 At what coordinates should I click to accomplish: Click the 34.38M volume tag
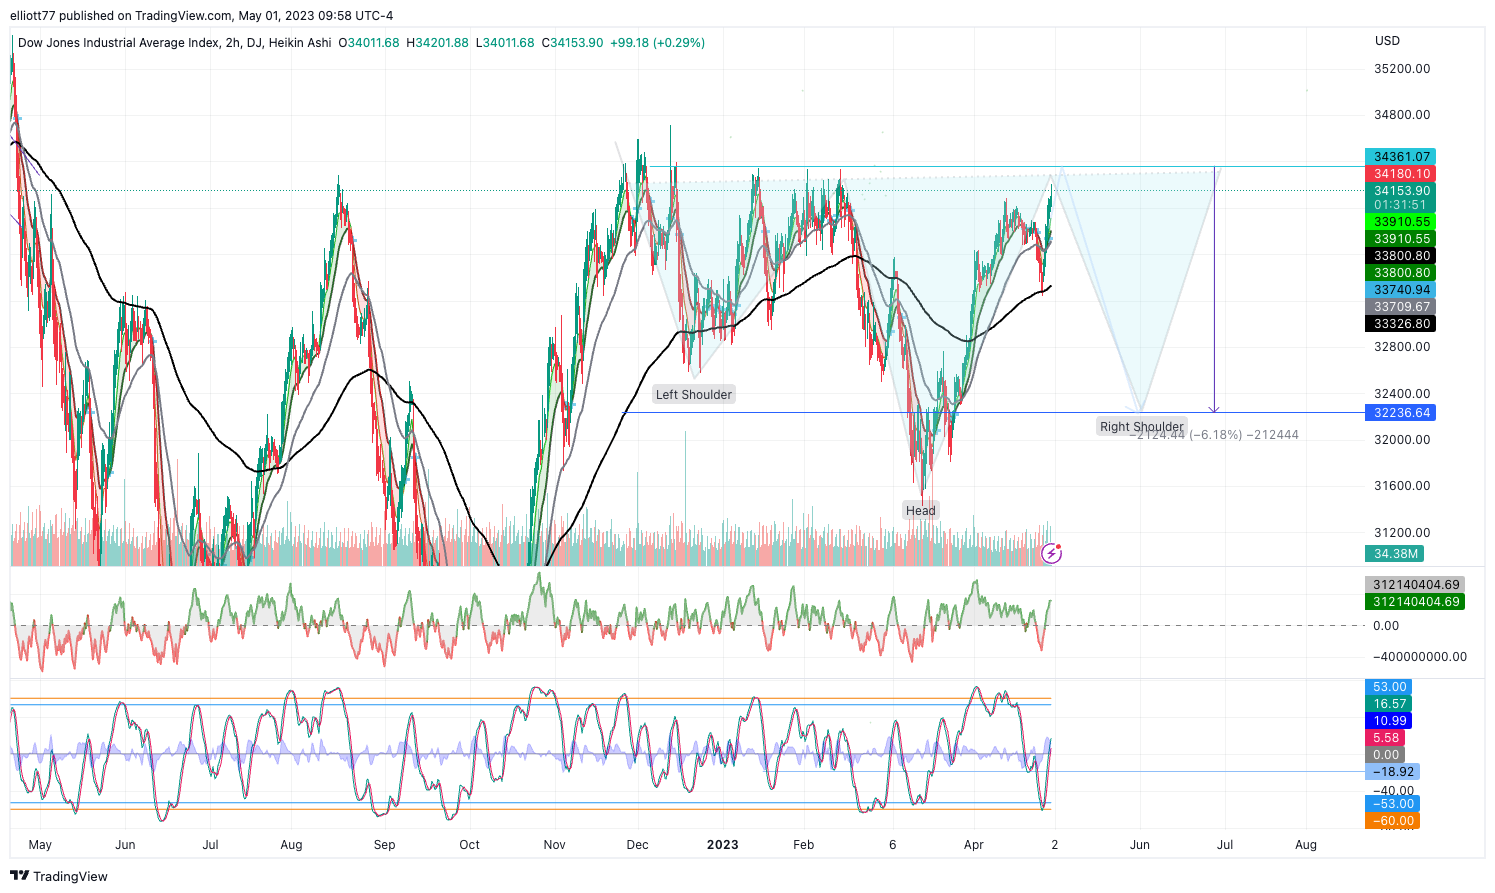coord(1395,554)
